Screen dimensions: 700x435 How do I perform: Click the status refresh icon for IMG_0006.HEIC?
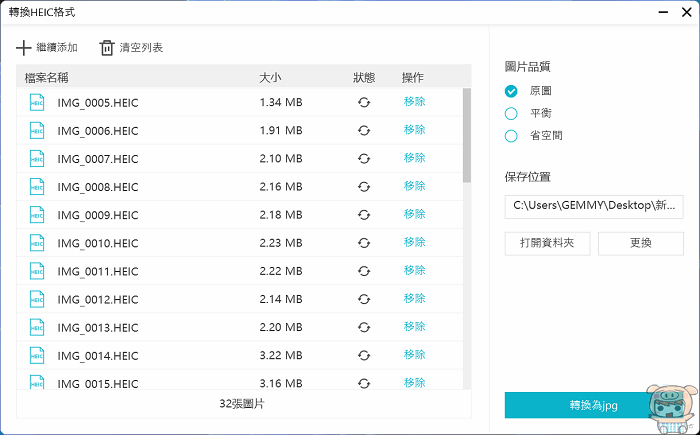pos(364,130)
